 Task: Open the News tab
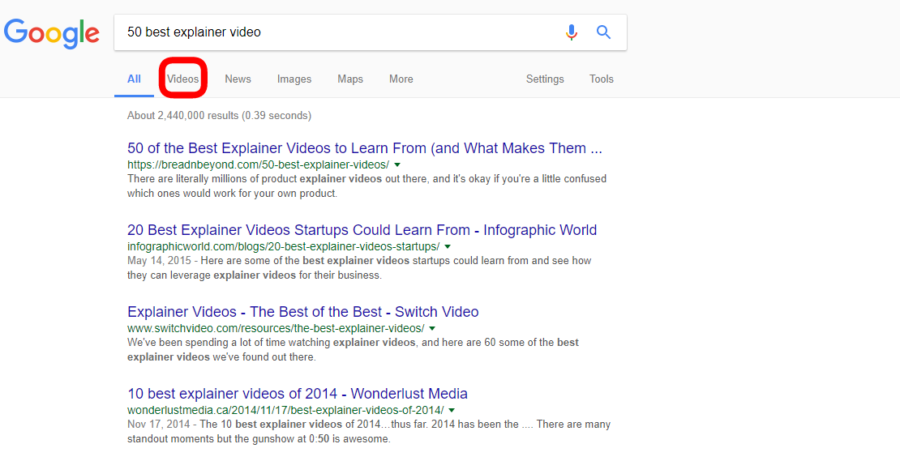click(x=238, y=79)
